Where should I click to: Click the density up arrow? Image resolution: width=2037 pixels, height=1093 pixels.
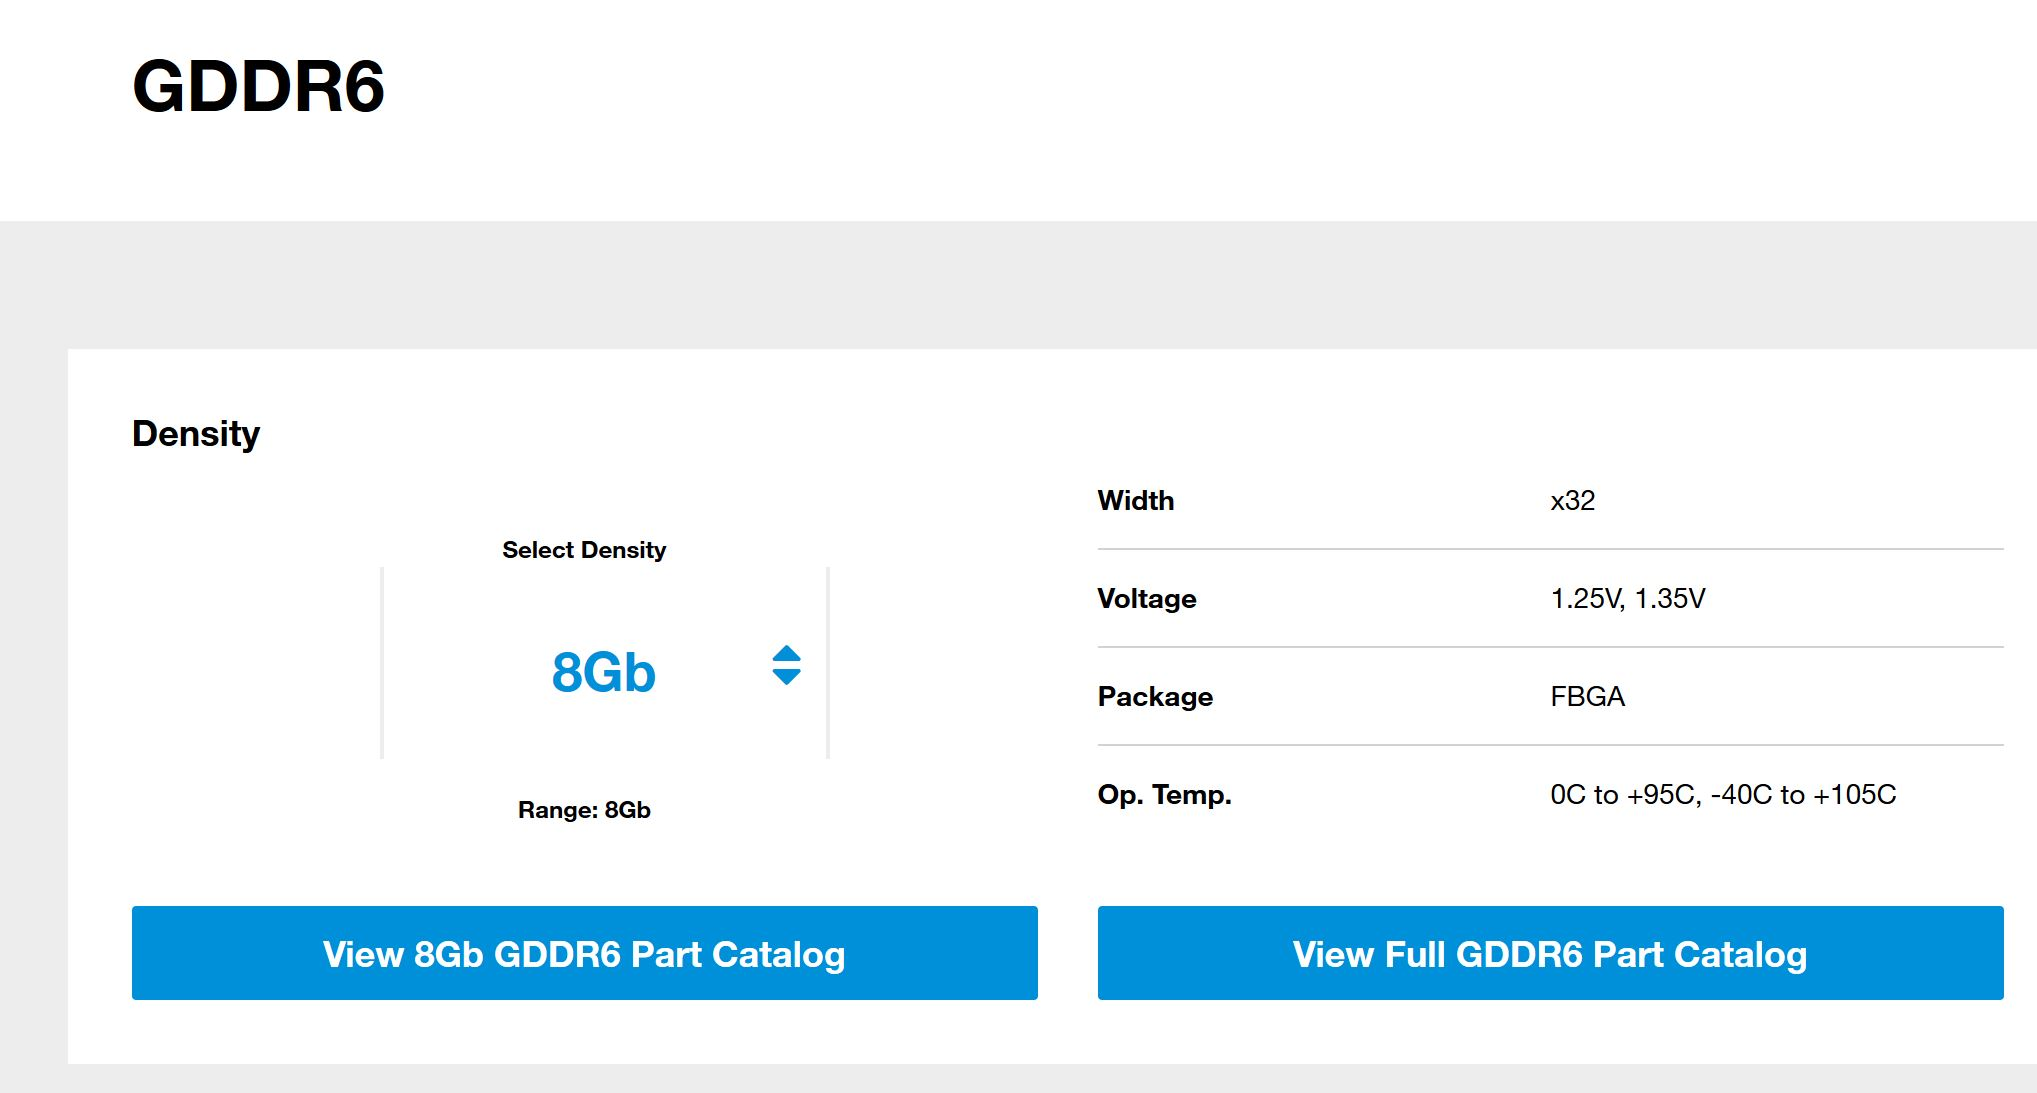(787, 653)
